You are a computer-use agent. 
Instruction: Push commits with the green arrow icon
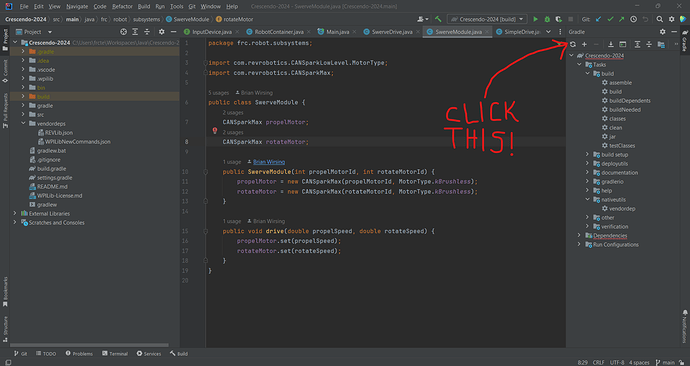tap(622, 19)
